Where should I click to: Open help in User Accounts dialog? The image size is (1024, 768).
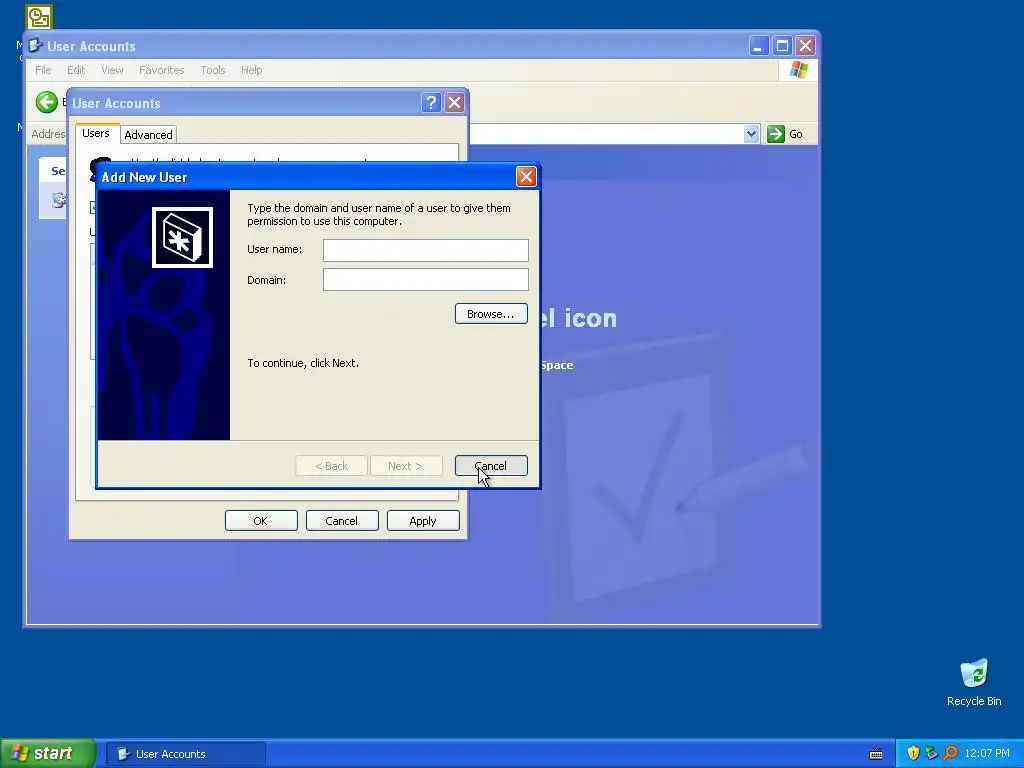[x=431, y=103]
